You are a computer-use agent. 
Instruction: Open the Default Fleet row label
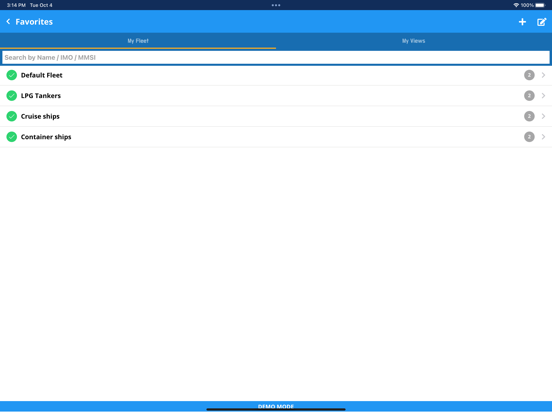(x=42, y=75)
